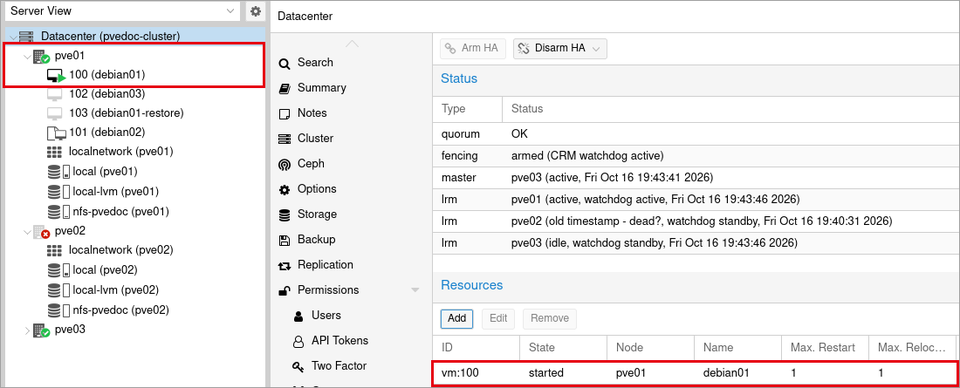Click the Remove resource button
Viewport: 960px width, 388px height.
point(550,318)
